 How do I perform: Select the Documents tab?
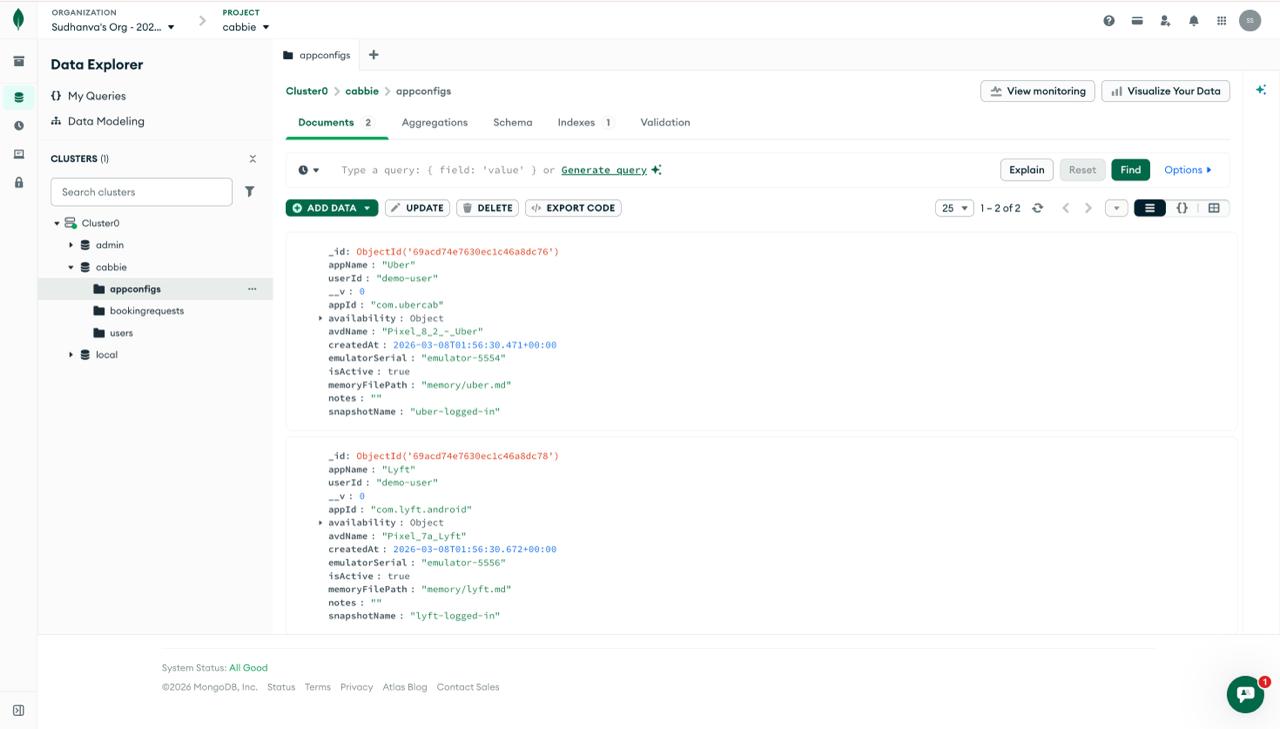[x=335, y=122]
